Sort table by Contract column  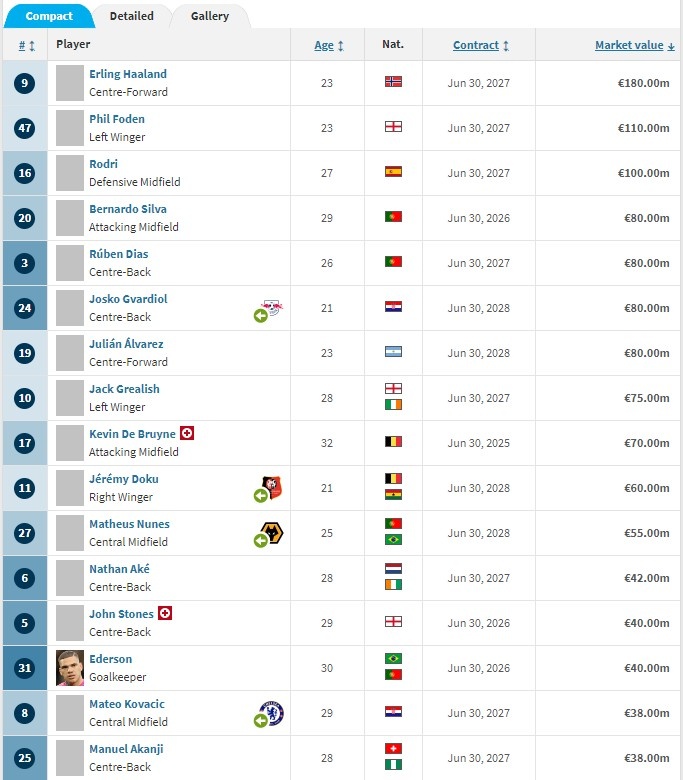point(480,45)
